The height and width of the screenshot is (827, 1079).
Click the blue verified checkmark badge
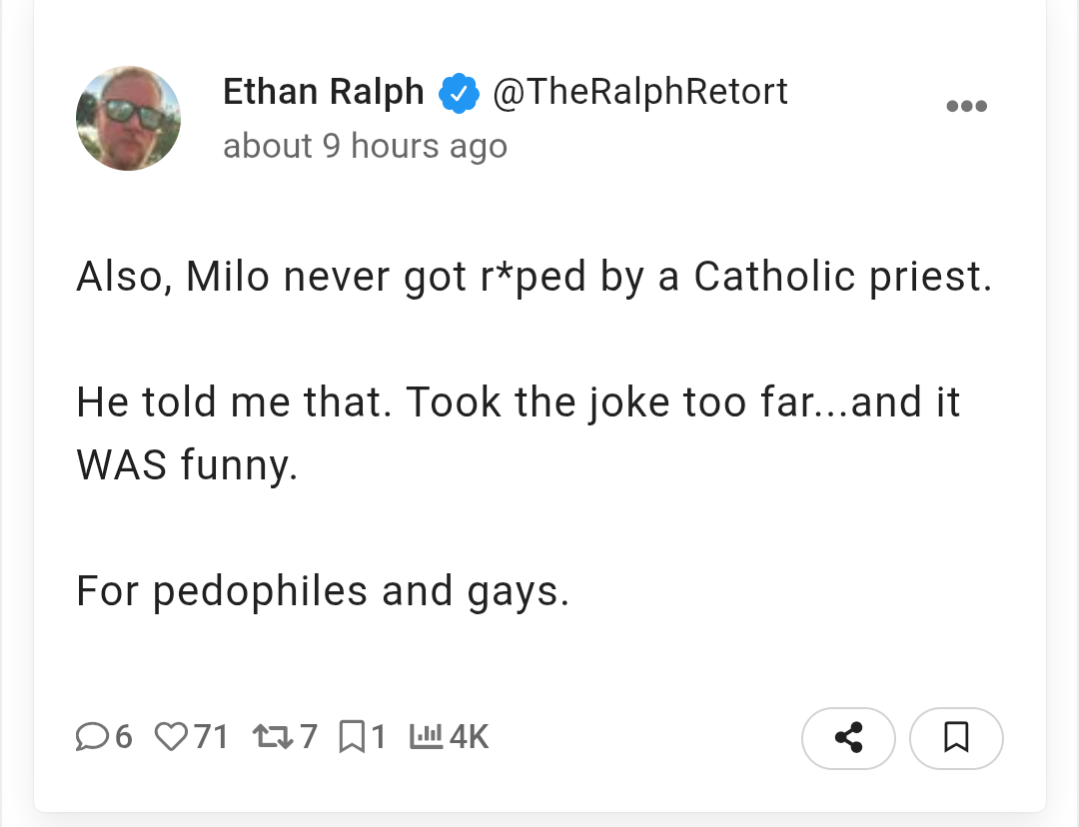pyautogui.click(x=458, y=93)
